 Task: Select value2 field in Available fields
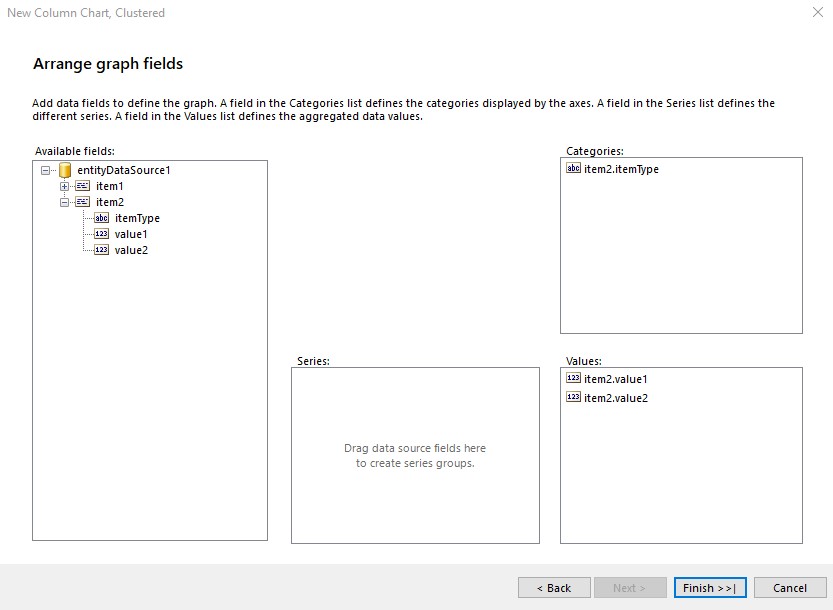pos(131,250)
